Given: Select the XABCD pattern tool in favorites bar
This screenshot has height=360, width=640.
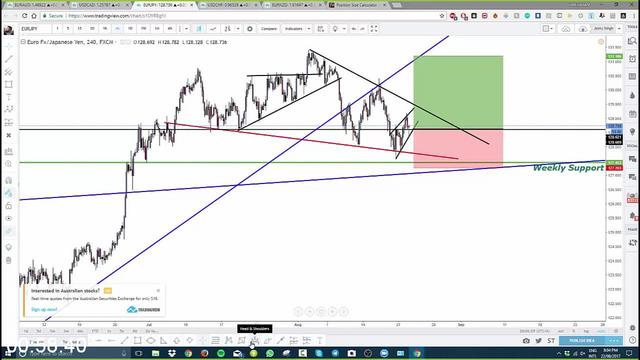Looking at the screenshot, I should coord(229,340).
